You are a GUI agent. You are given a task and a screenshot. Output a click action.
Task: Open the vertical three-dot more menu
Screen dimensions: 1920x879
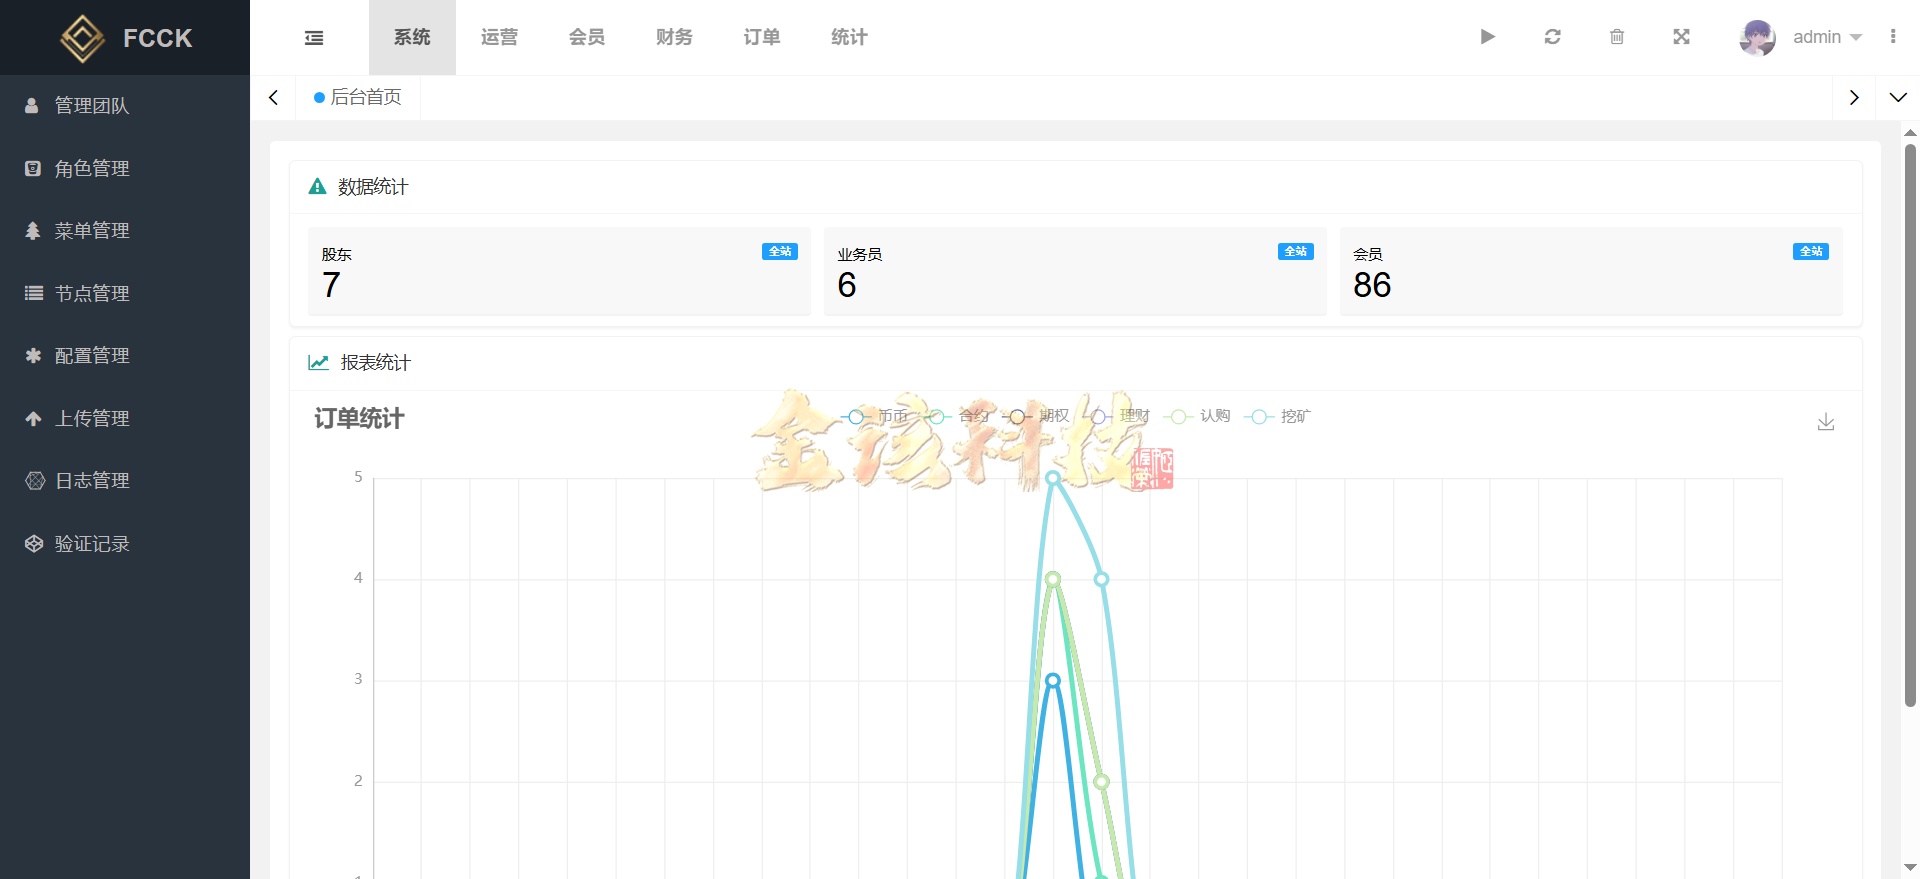coord(1893,37)
